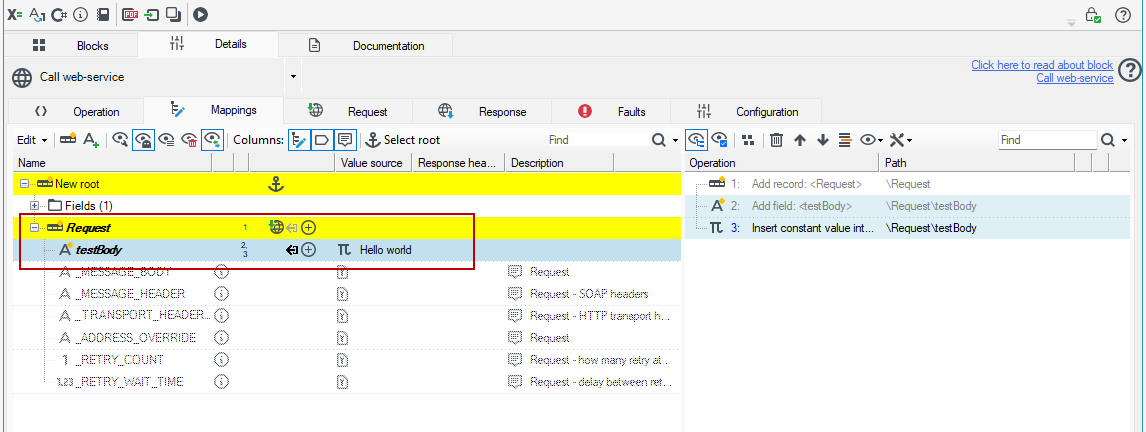Click the notebook icon in top toolbar

(x=103, y=14)
